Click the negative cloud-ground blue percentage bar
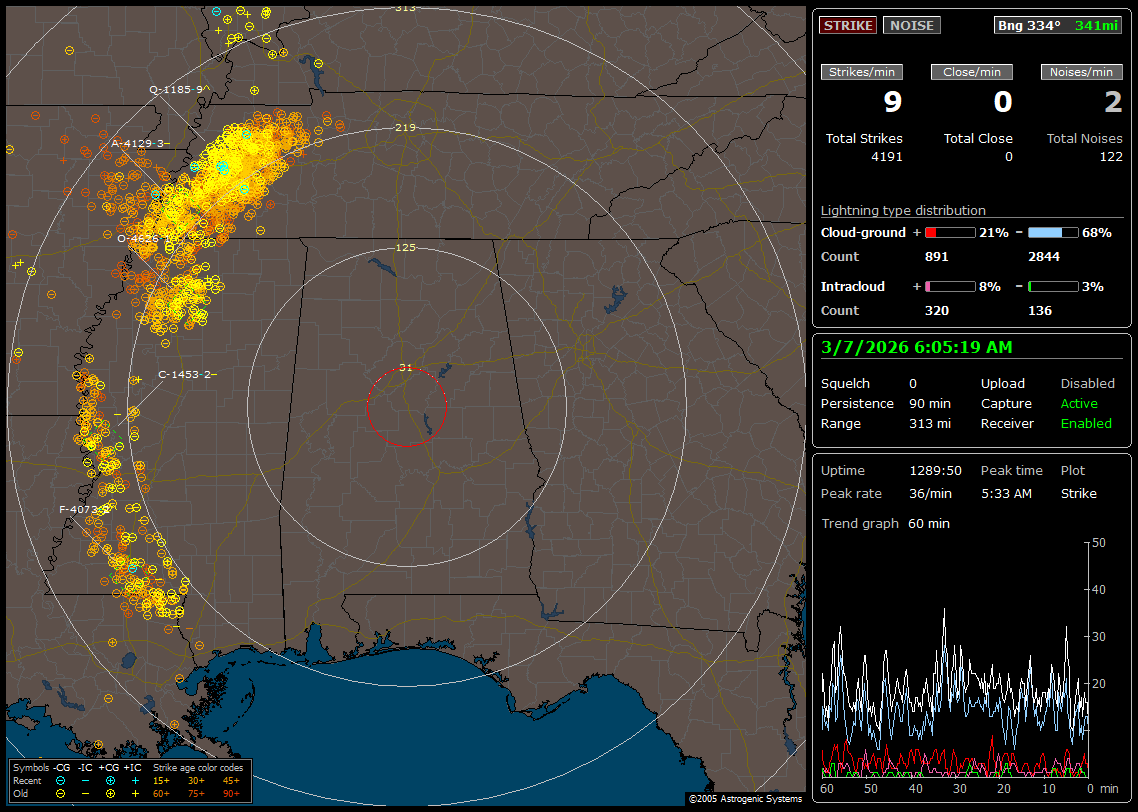 pos(1052,232)
